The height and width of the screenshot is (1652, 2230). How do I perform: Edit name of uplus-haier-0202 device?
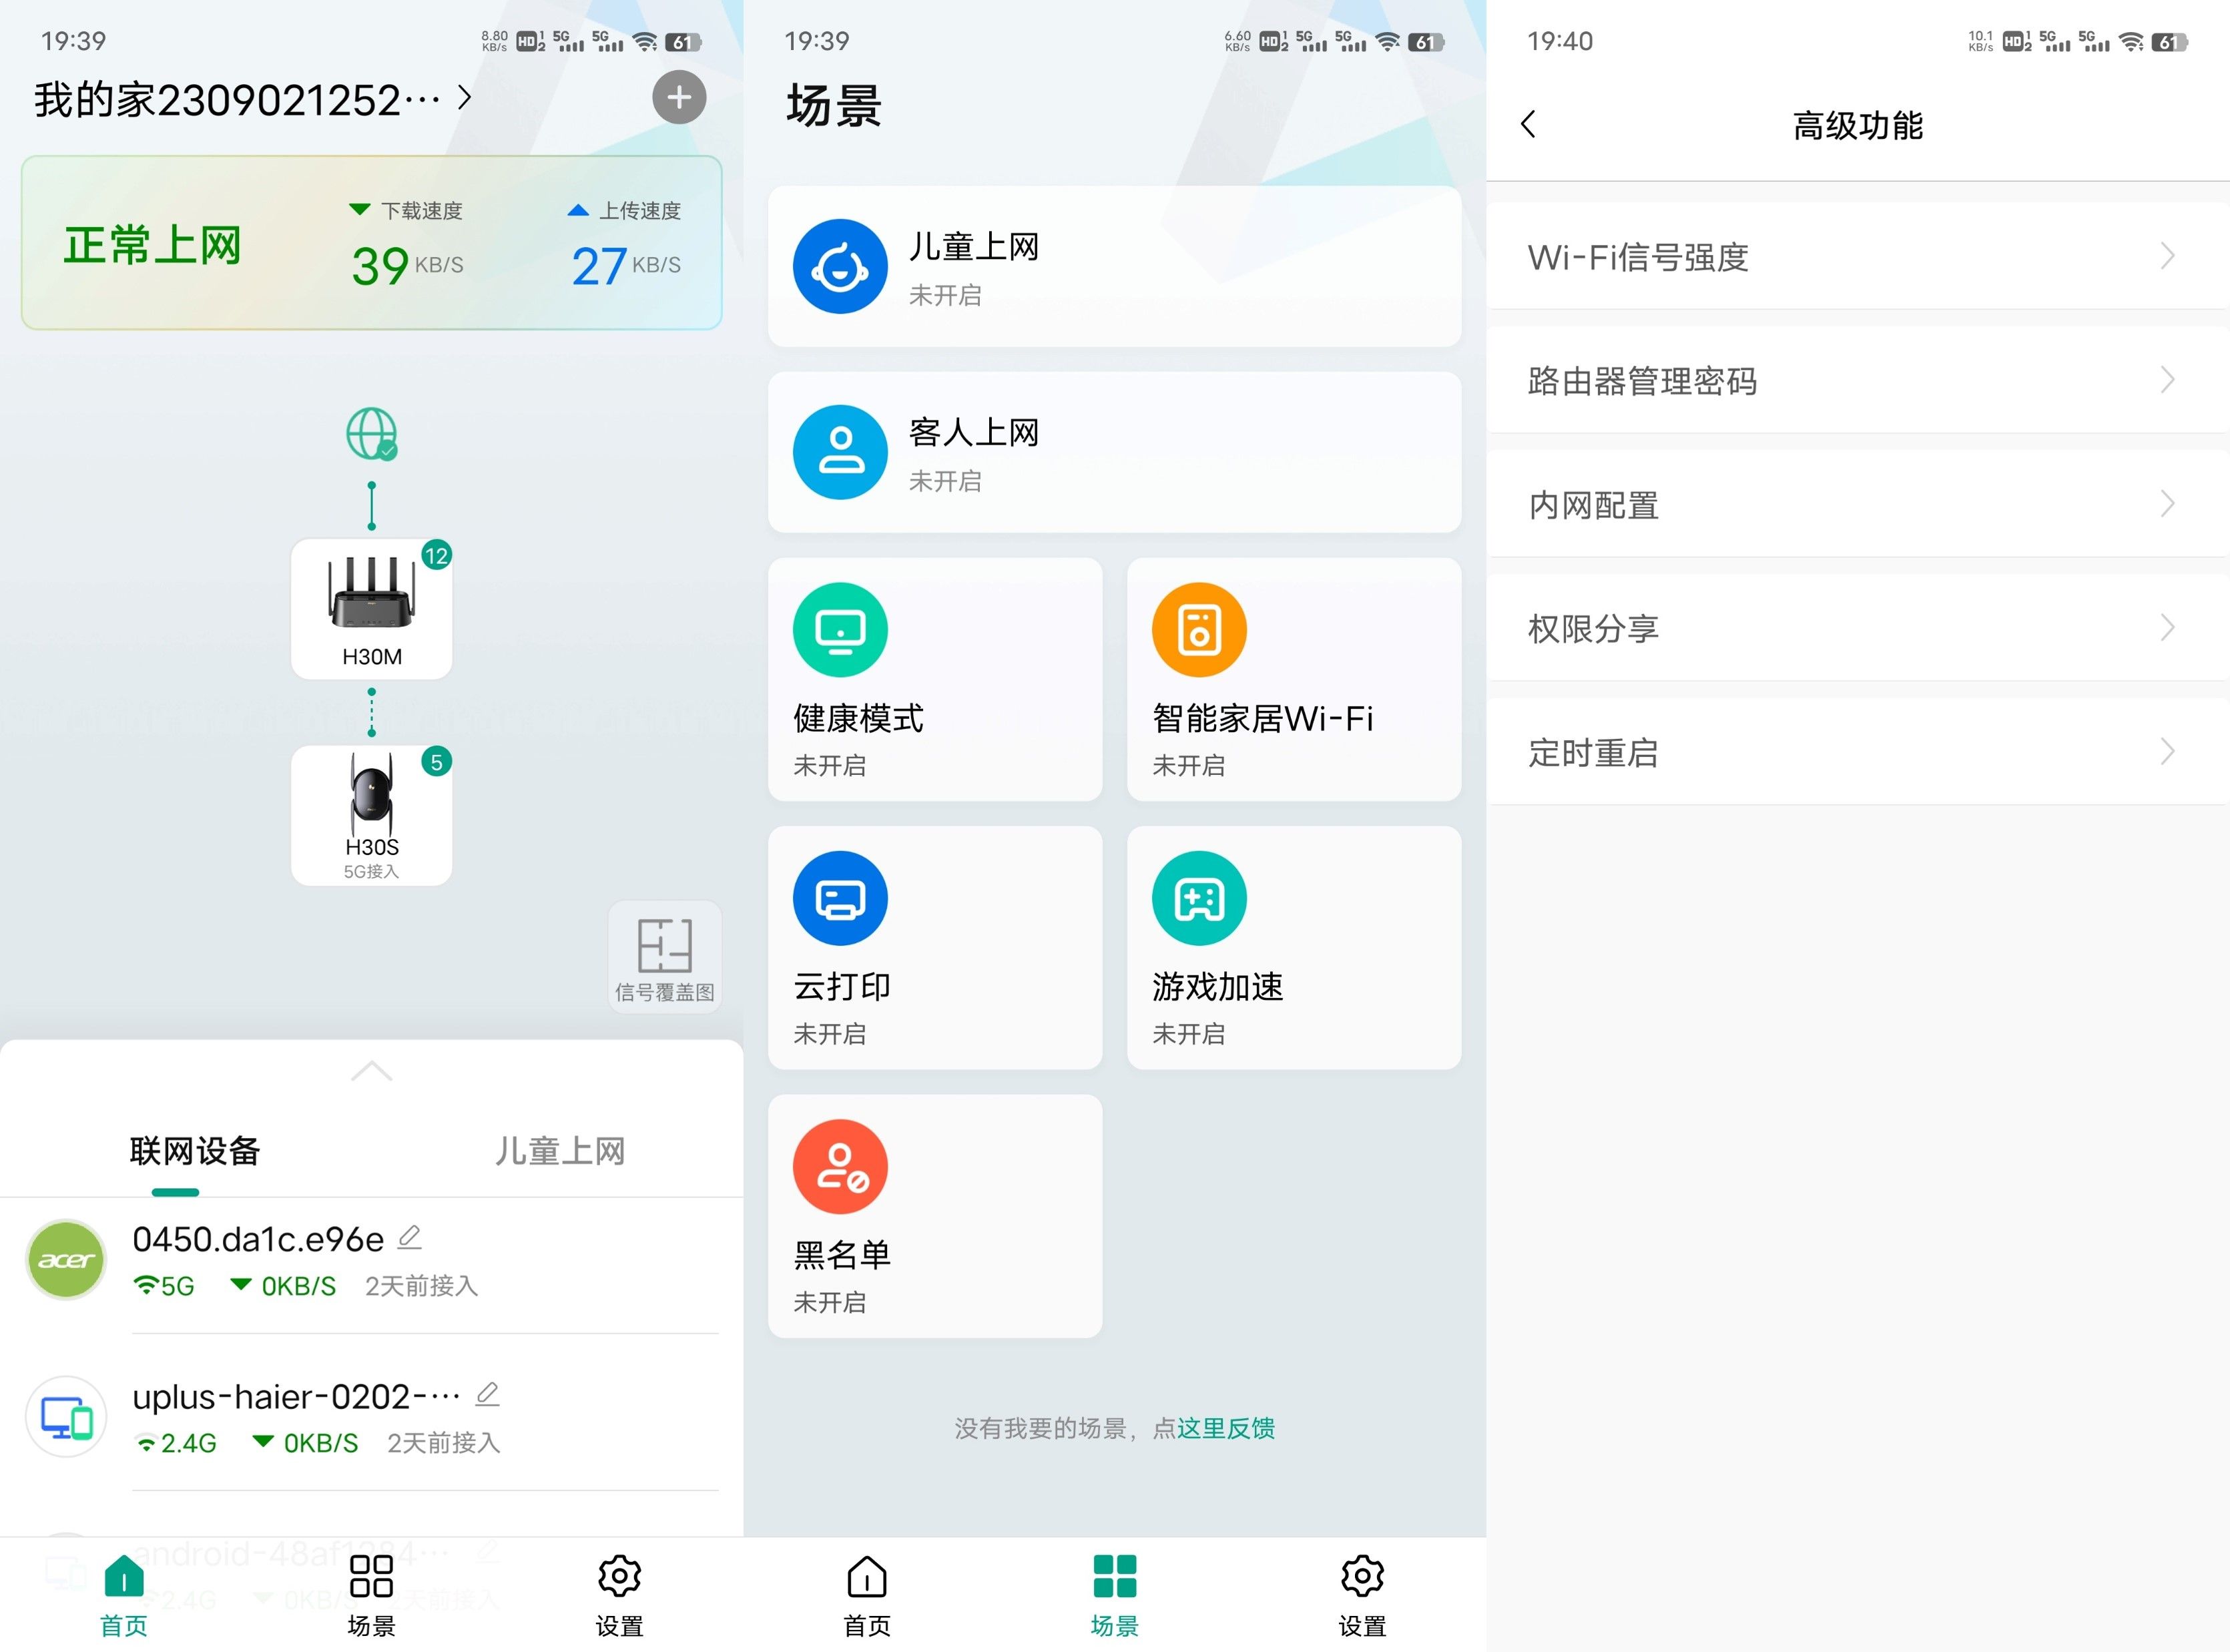(x=487, y=1394)
